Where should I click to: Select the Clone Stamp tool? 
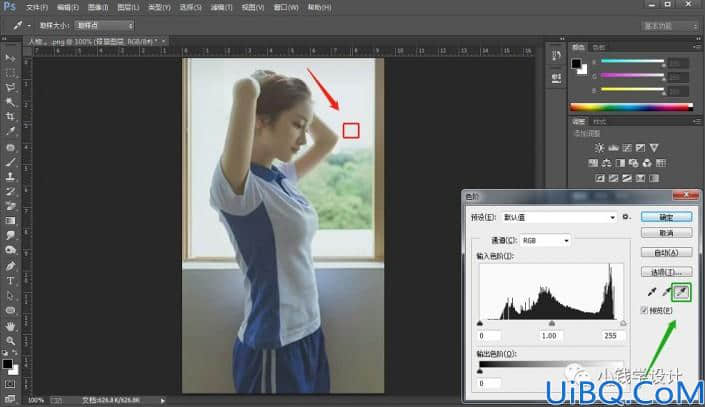point(10,177)
